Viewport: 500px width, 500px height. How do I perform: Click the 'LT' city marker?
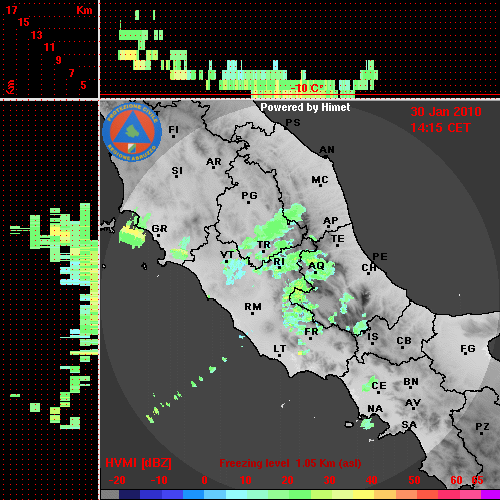(x=279, y=350)
